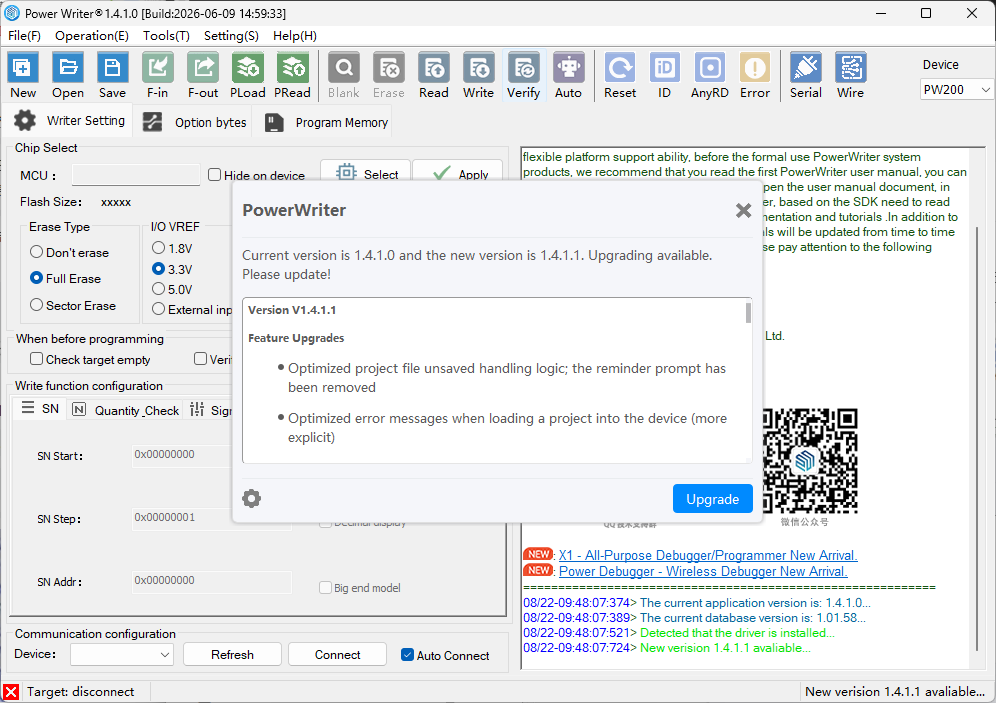Click the blue Upgrade button

[x=713, y=499]
